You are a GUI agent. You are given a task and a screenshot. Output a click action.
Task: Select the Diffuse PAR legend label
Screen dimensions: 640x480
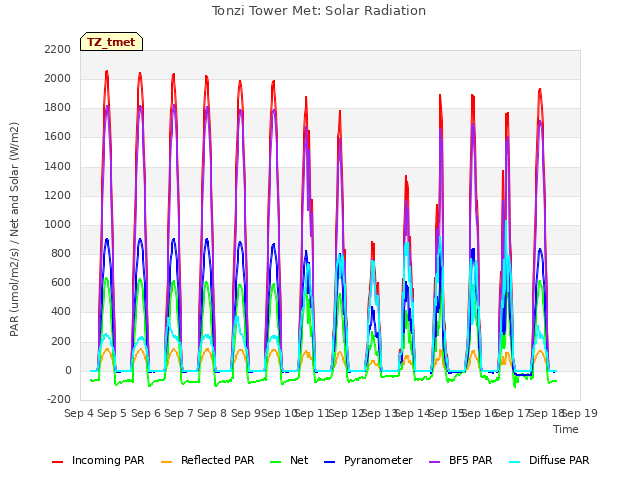pos(559,460)
